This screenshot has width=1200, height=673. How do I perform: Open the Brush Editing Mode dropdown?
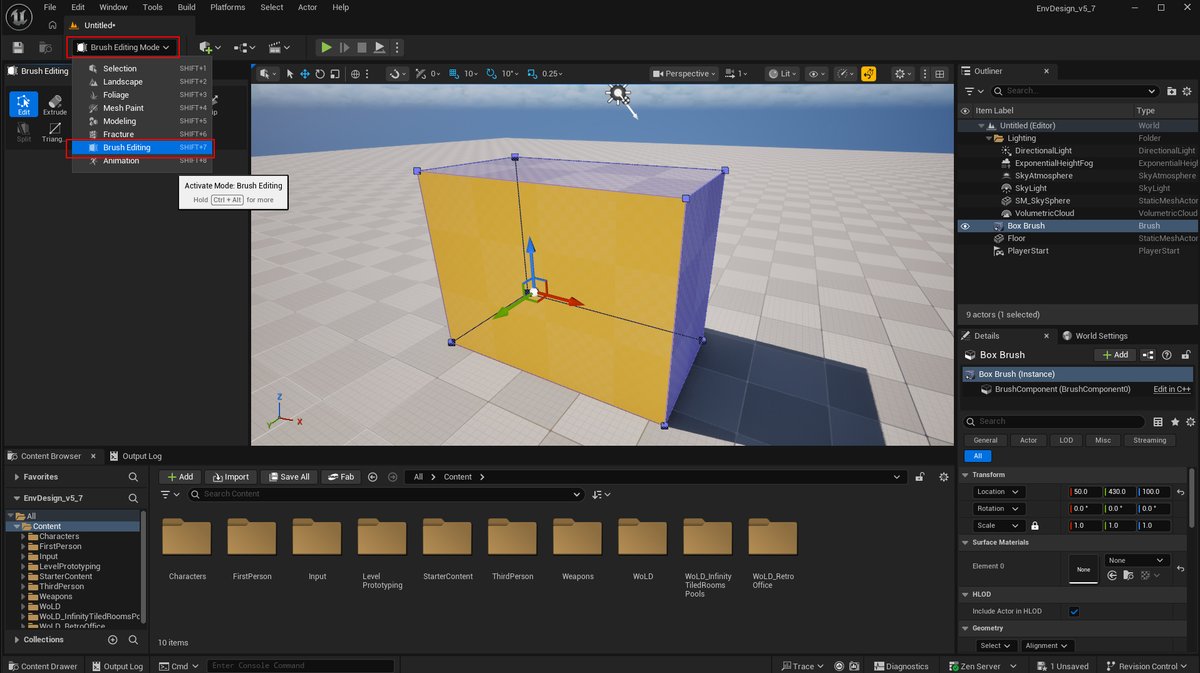pyautogui.click(x=123, y=47)
